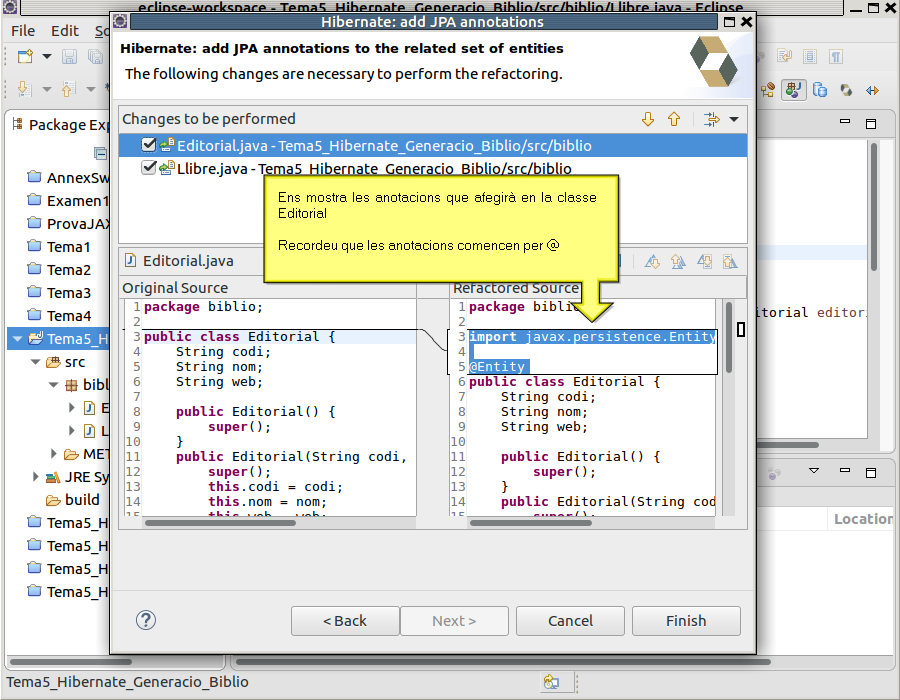Select Tema3 project in Package Explorer
The image size is (900, 700).
coord(60,293)
